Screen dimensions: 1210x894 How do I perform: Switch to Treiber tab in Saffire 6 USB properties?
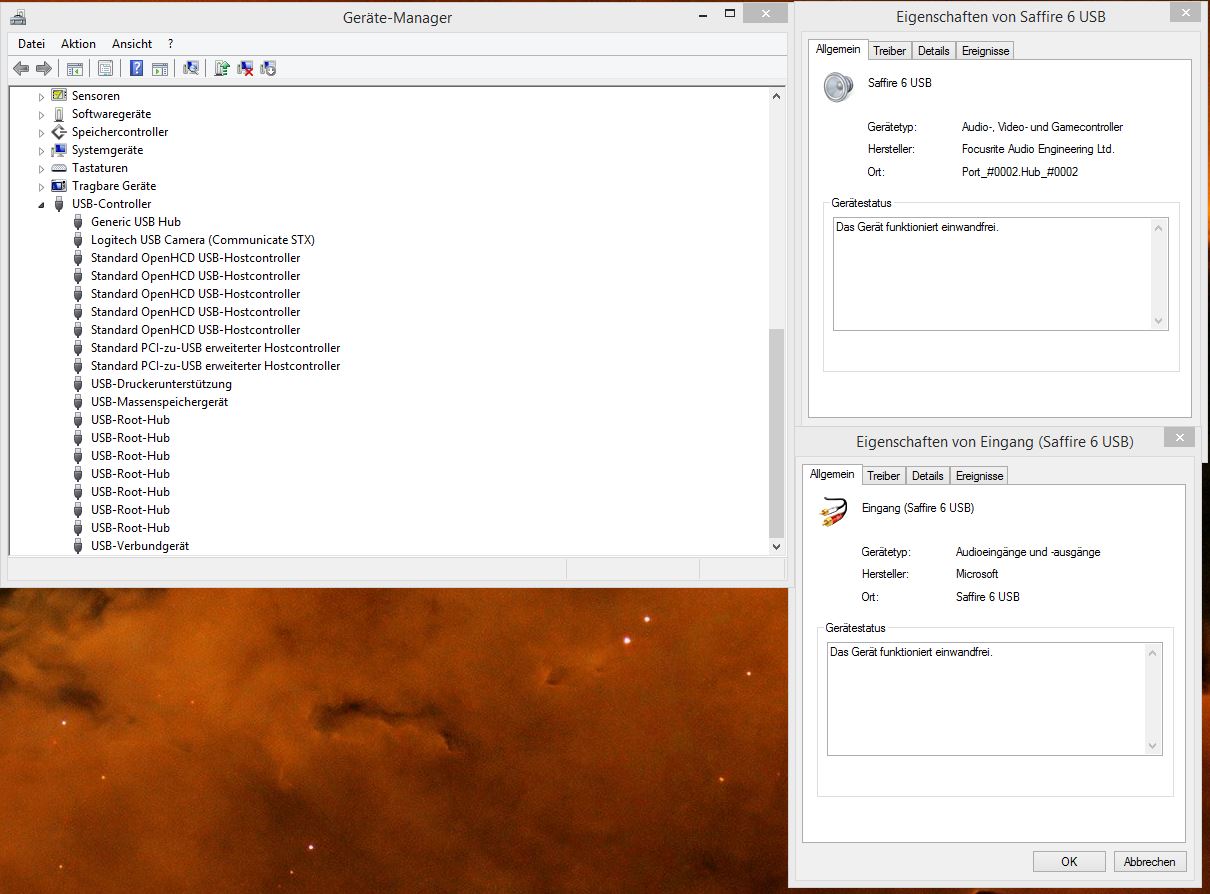[x=889, y=51]
